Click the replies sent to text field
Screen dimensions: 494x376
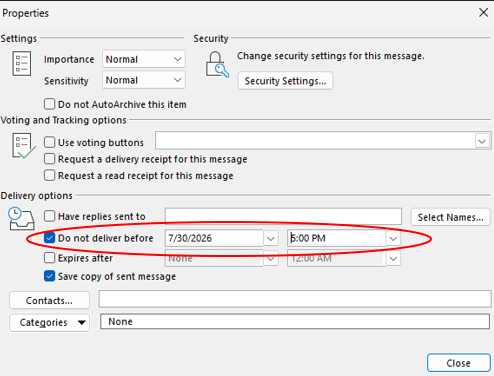(283, 217)
